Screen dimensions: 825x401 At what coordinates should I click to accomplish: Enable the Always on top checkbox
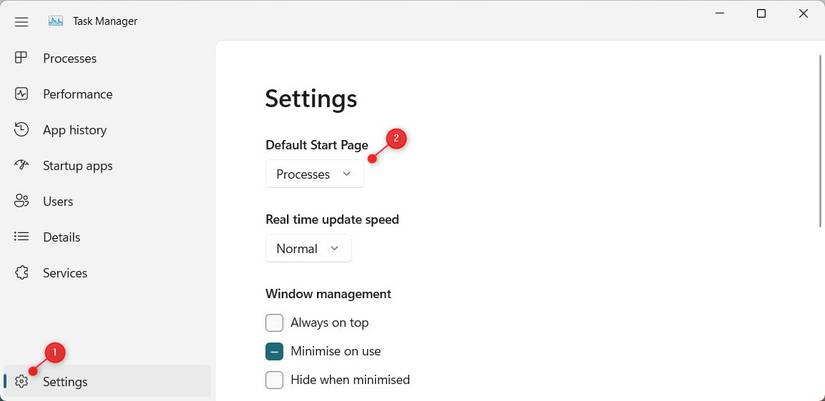(274, 322)
